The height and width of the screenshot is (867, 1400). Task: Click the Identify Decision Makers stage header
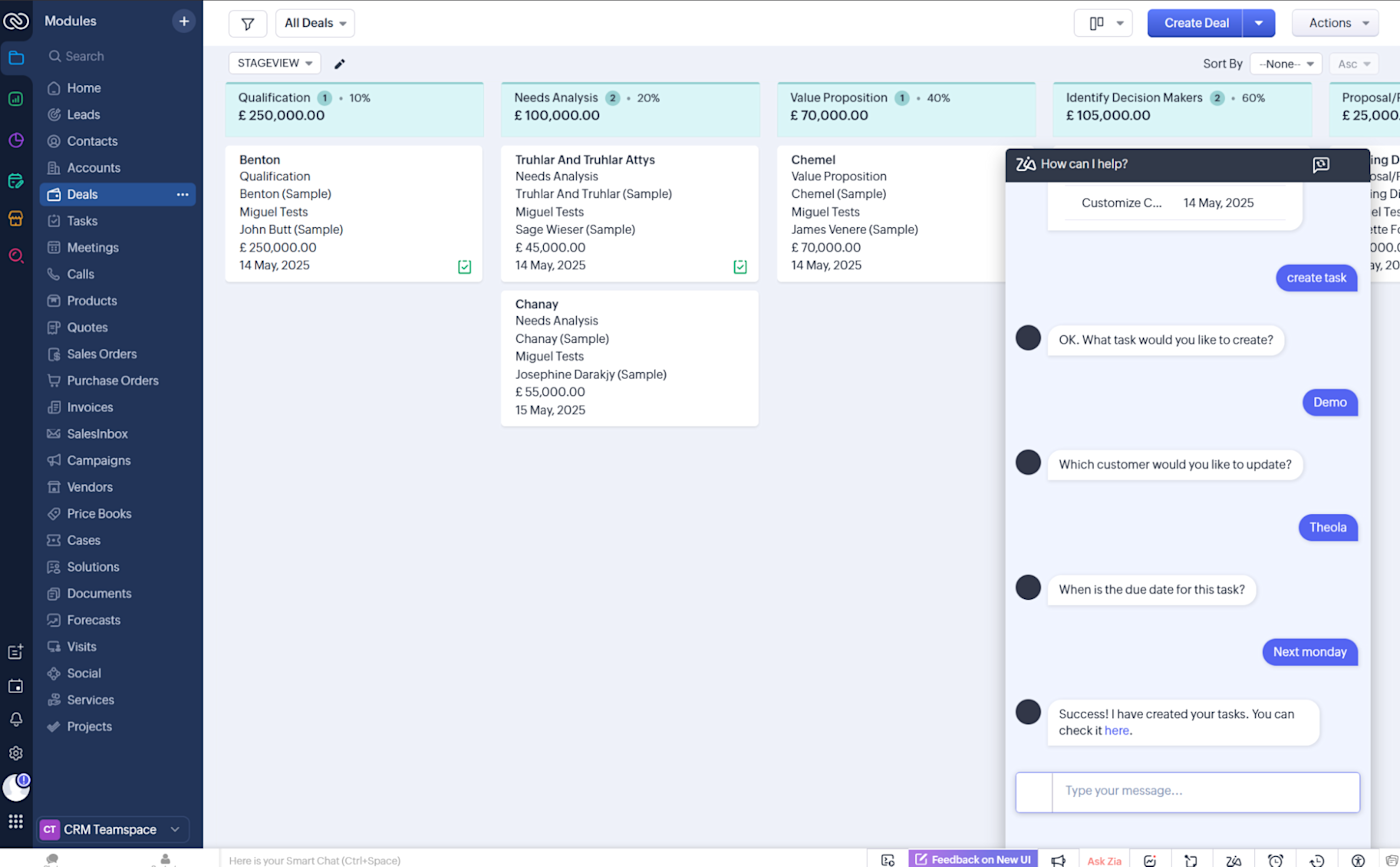pos(1181,109)
